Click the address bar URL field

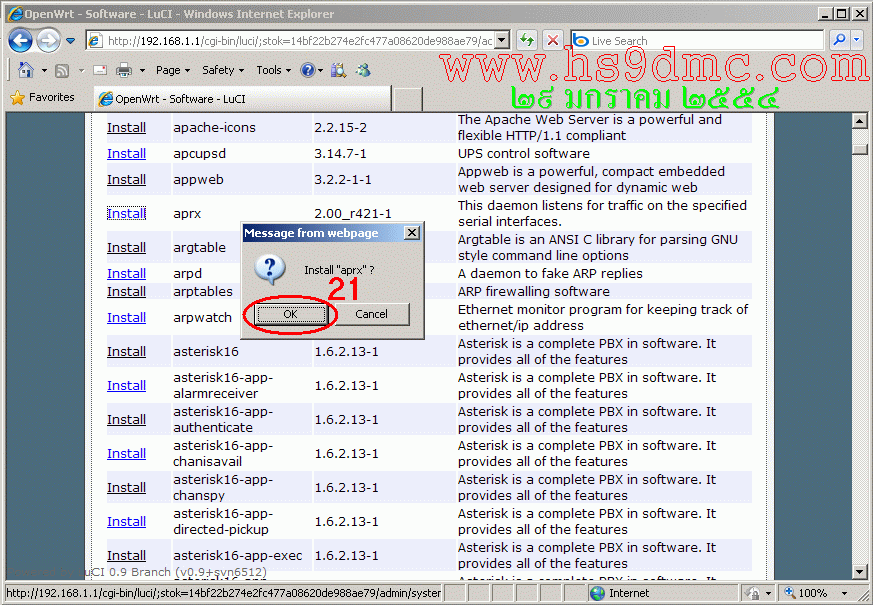(x=290, y=41)
